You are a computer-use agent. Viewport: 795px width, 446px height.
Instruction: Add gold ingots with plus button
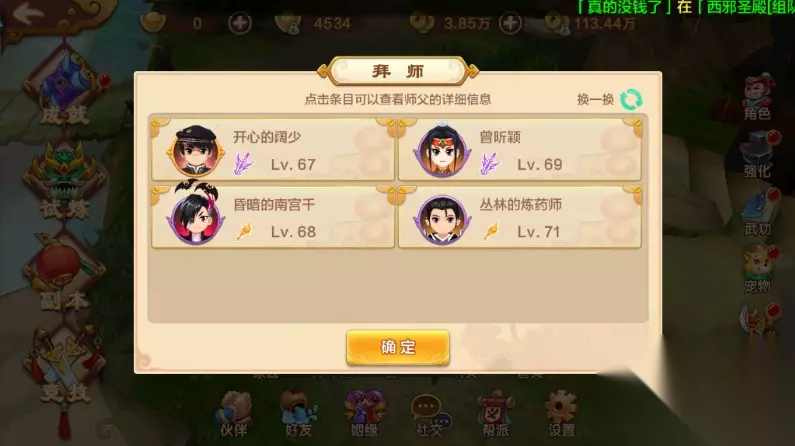point(239,23)
